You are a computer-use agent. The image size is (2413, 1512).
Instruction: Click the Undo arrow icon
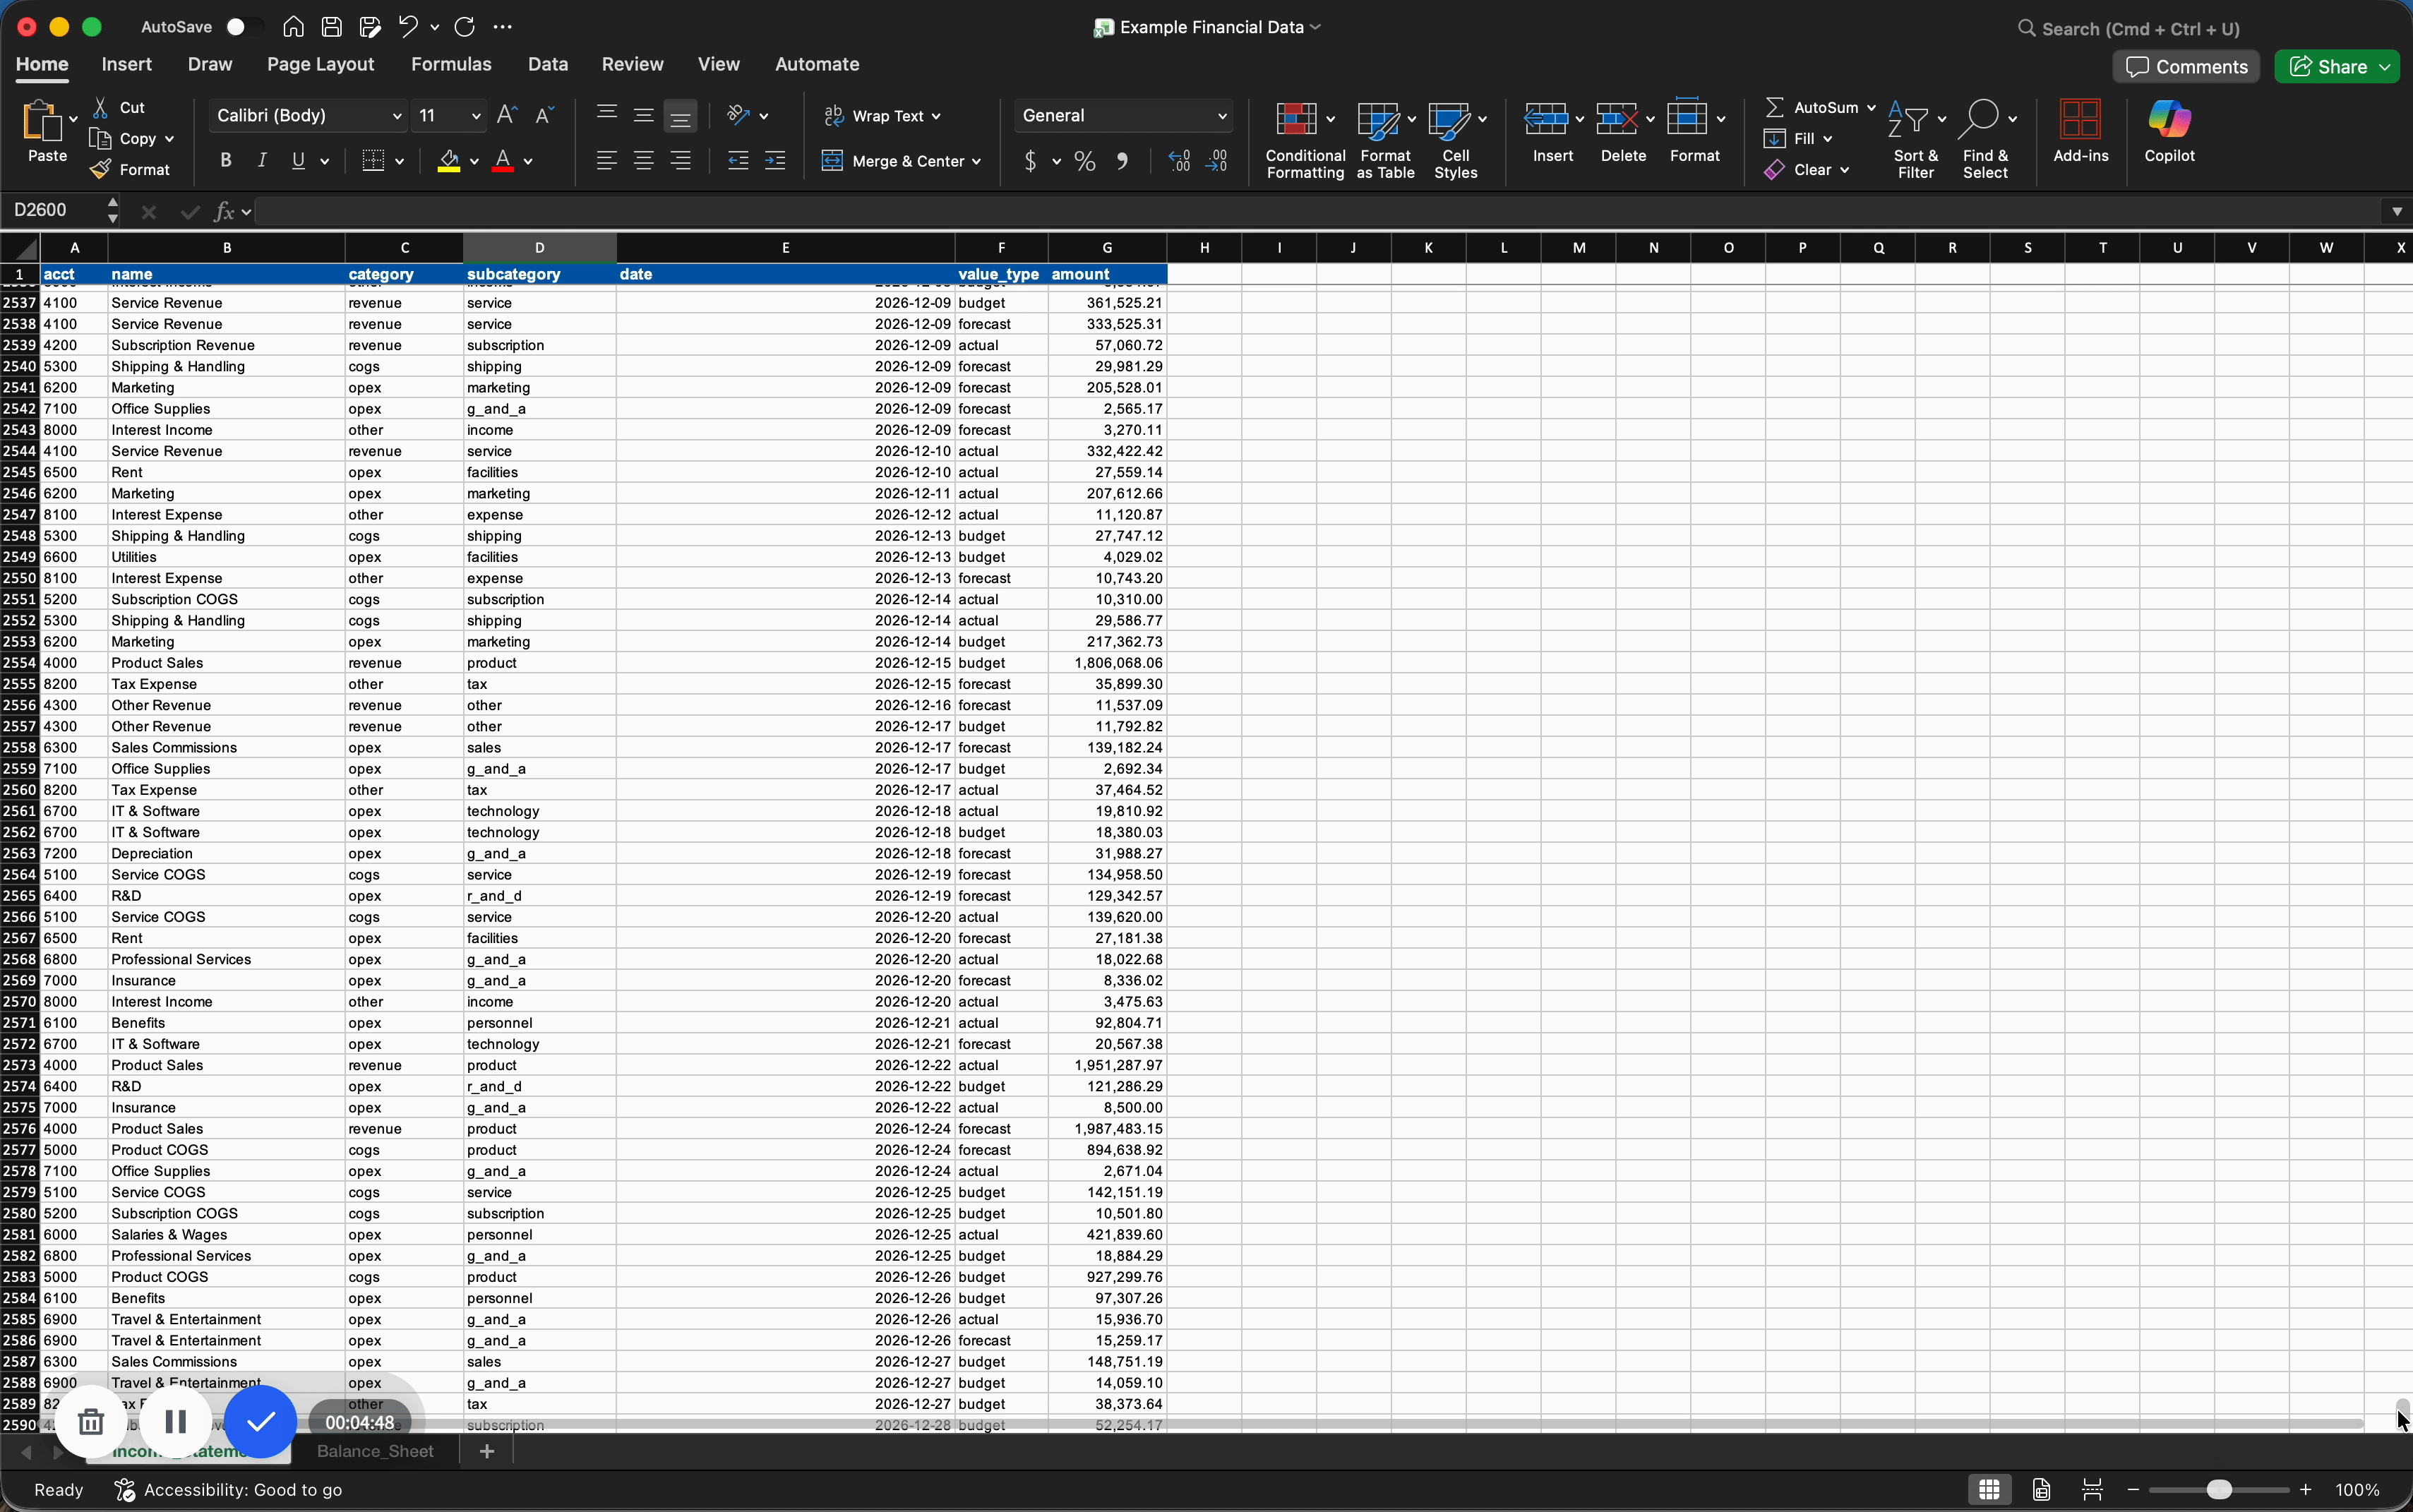[x=408, y=27]
